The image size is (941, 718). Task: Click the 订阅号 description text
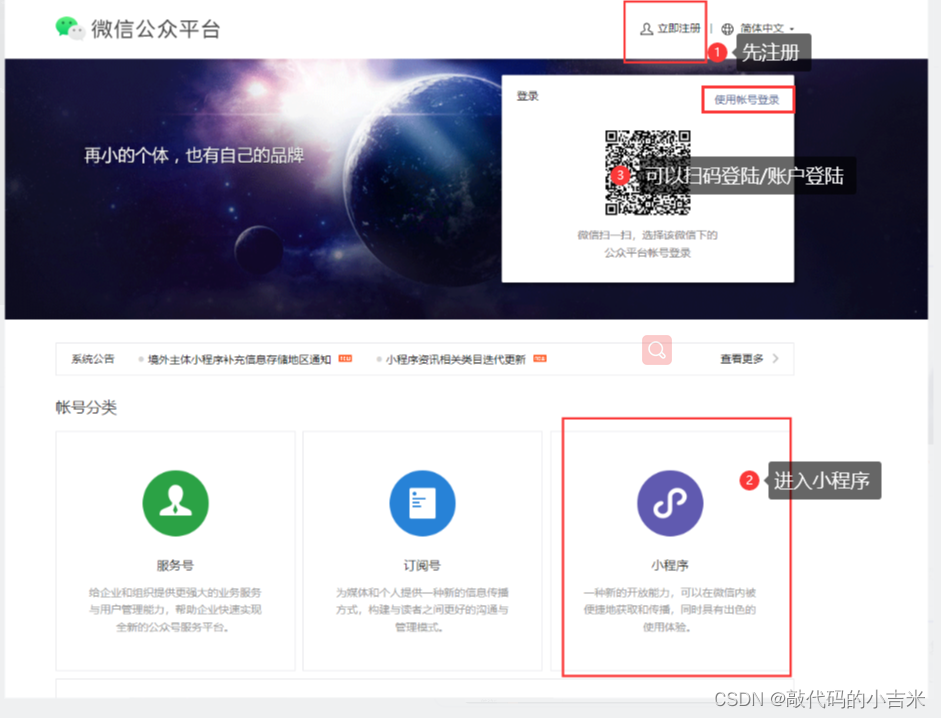422,610
